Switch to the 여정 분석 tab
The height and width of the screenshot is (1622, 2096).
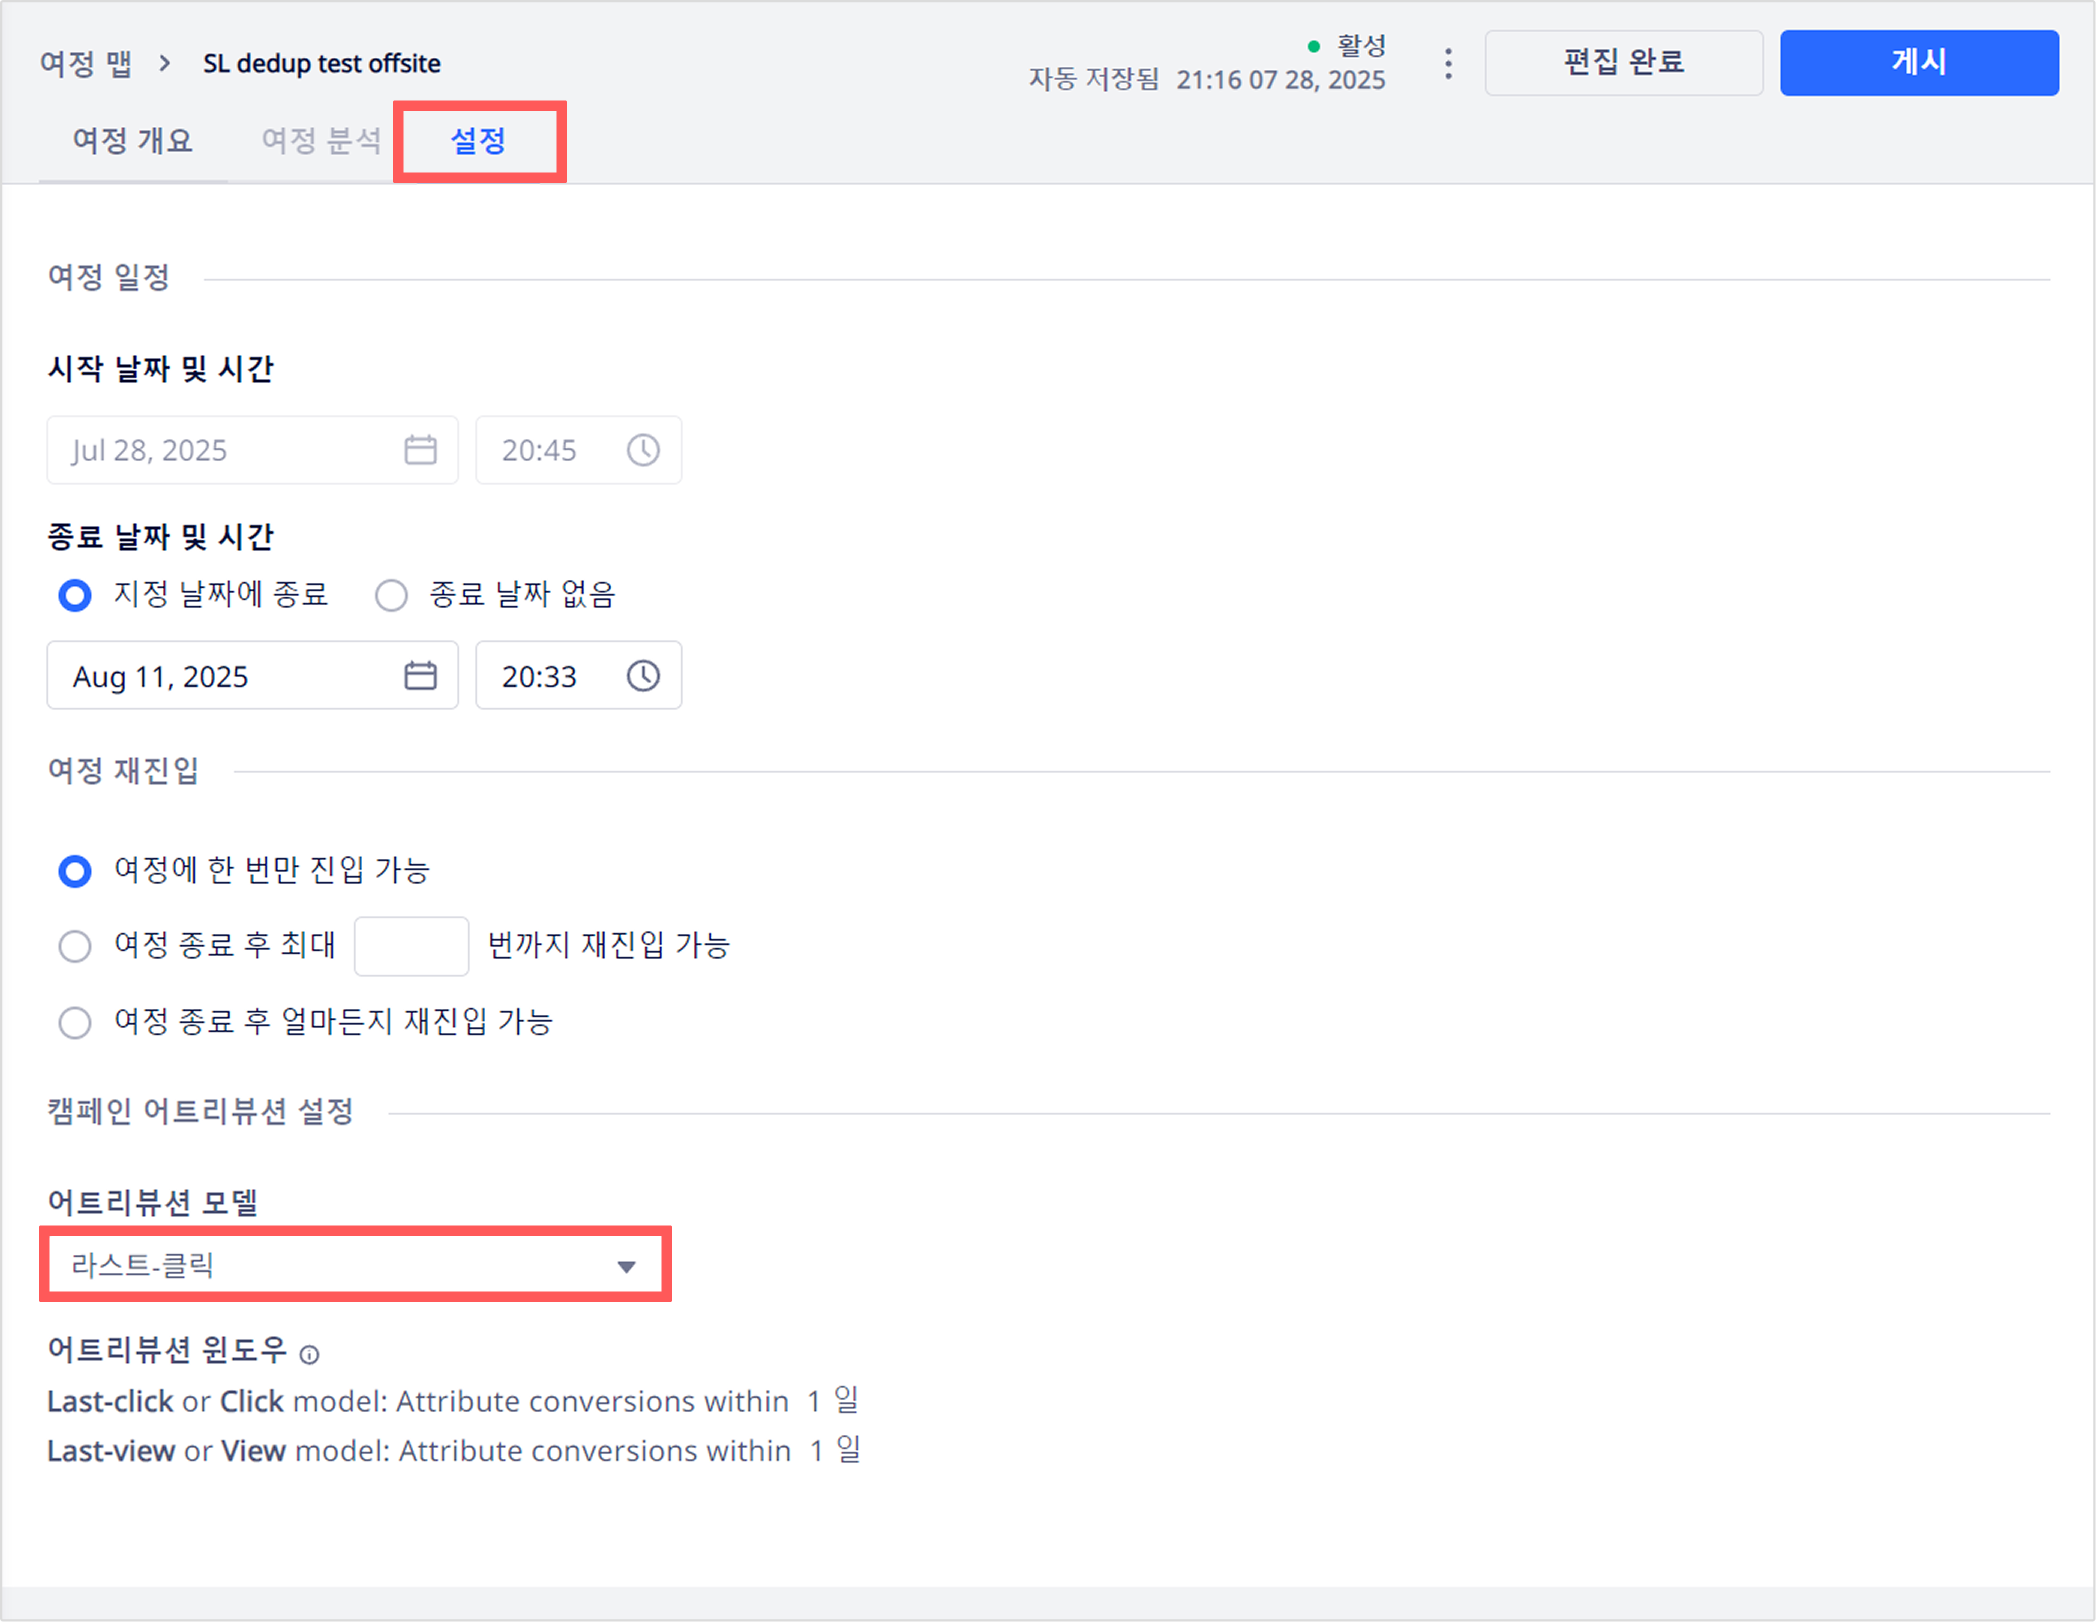pyautogui.click(x=321, y=141)
